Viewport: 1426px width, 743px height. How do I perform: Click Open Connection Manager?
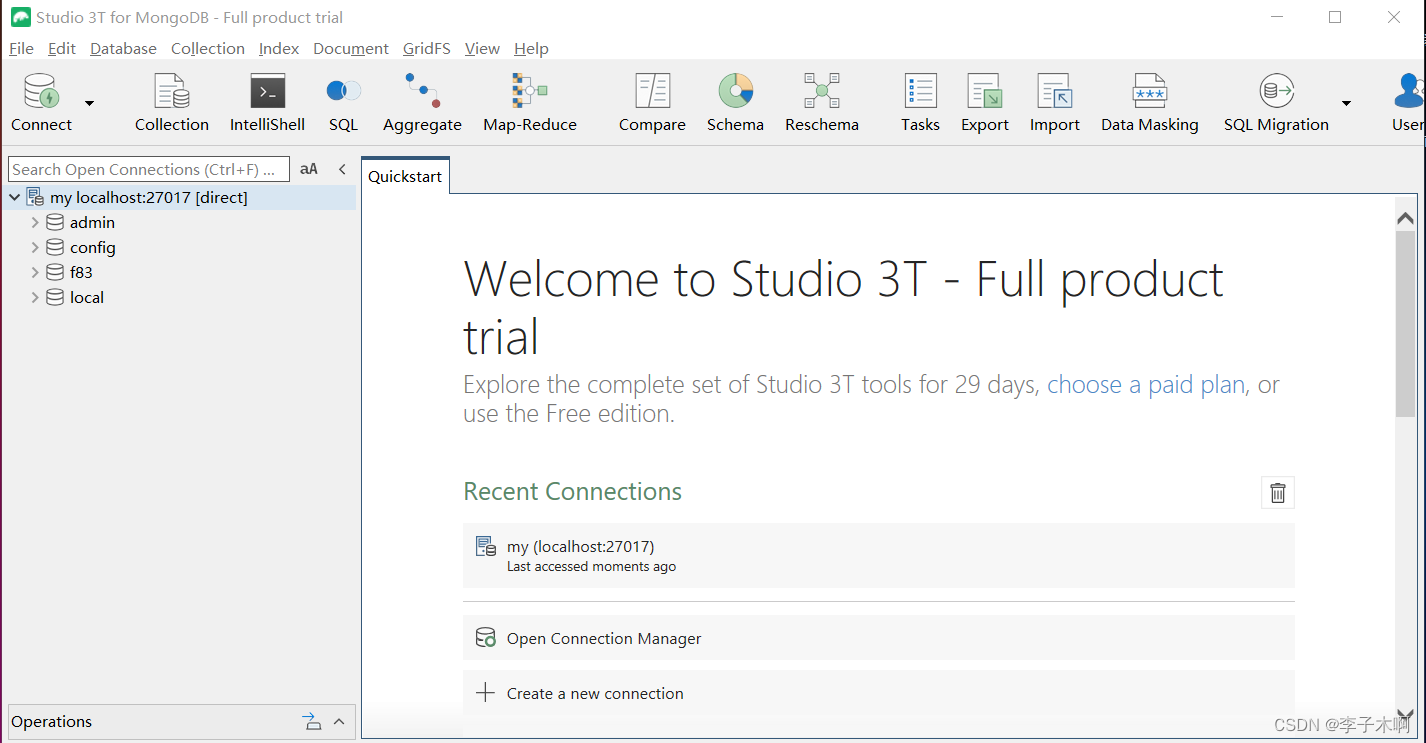(878, 638)
